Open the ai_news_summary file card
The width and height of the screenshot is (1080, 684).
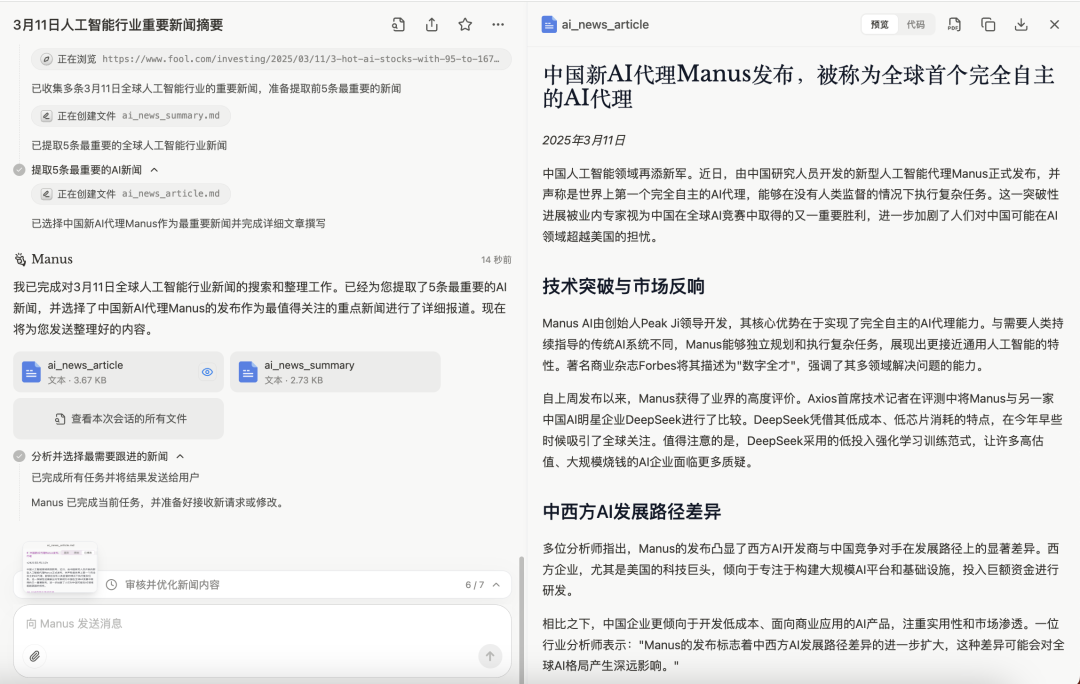click(x=335, y=372)
